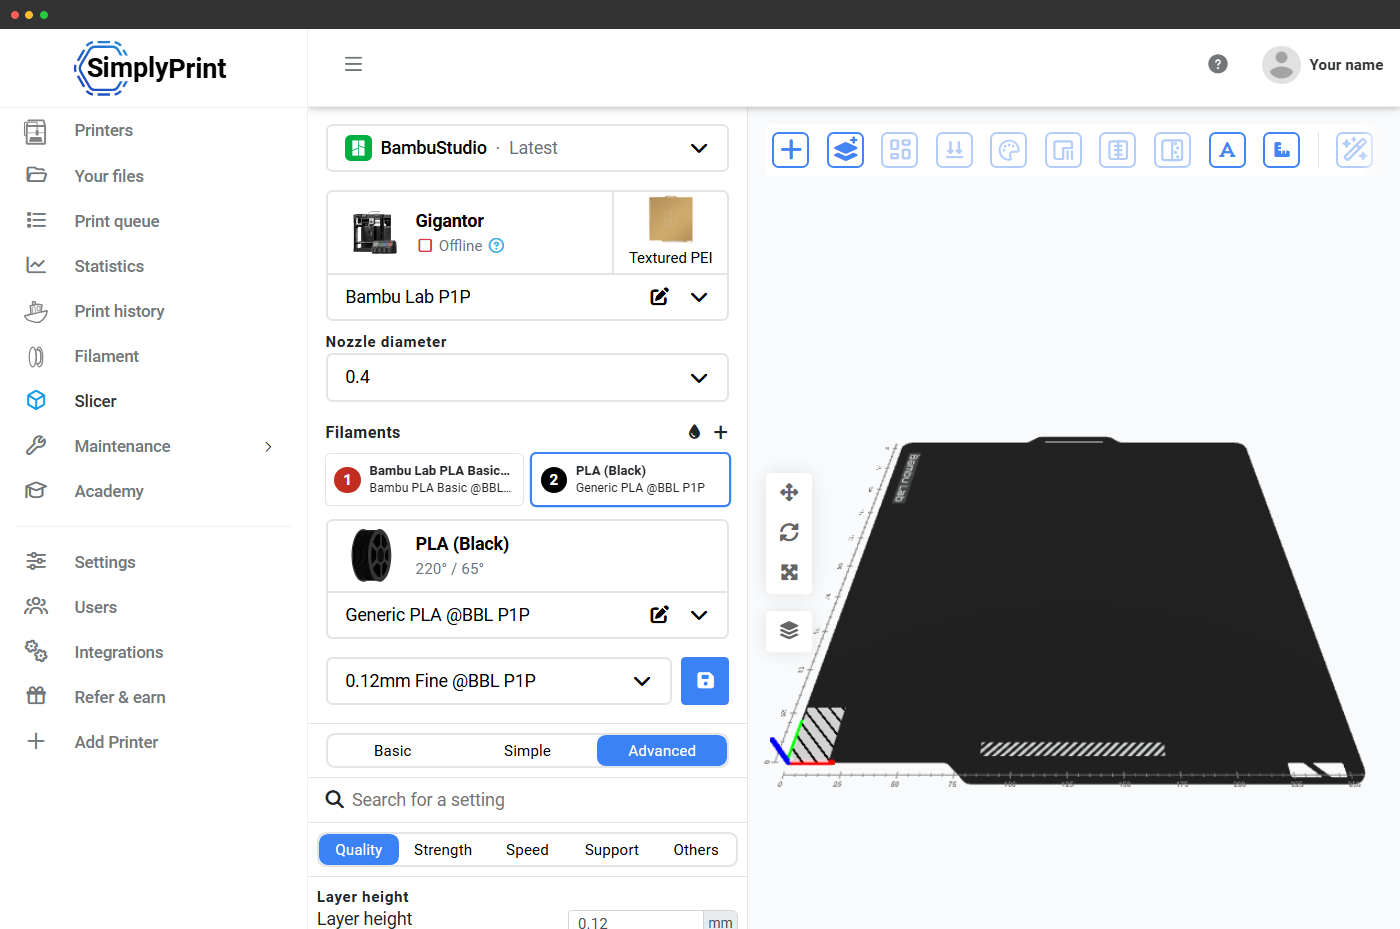The height and width of the screenshot is (929, 1400).
Task: Open the layers view in the 3D viewer
Action: tap(789, 631)
